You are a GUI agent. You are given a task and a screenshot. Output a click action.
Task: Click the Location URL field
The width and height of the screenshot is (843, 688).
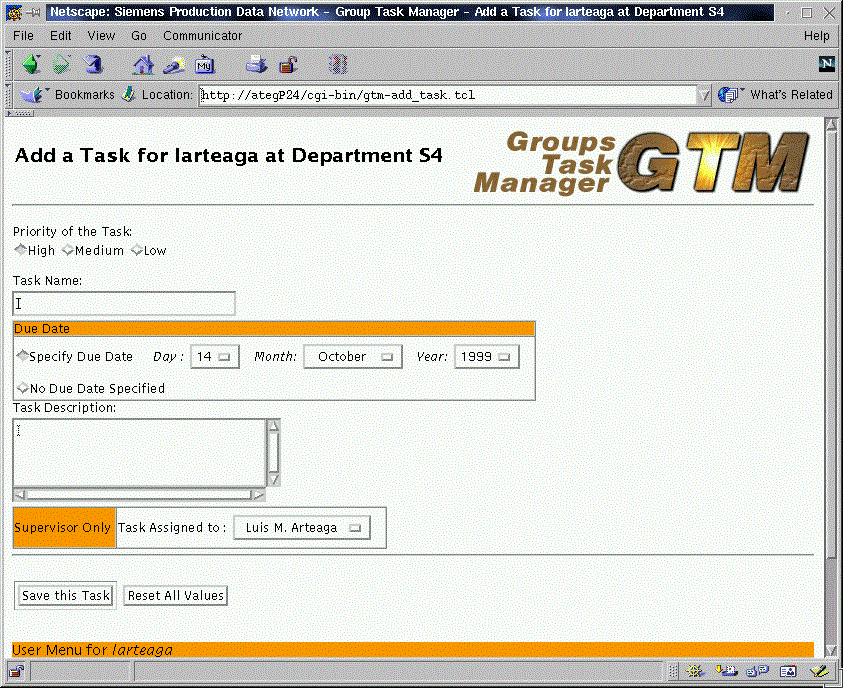tap(447, 95)
